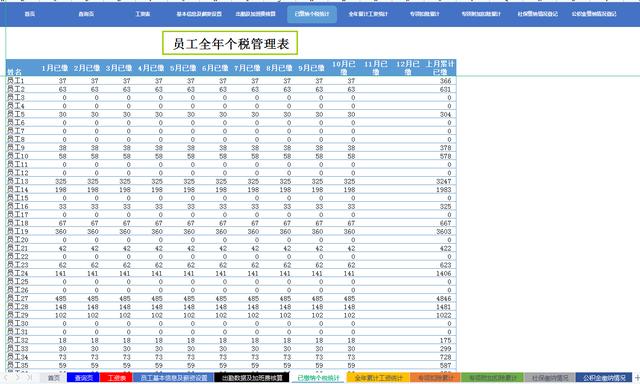This screenshot has width=640, height=384.
Task: Go to 工资表 via top navigation bar
Action: coord(142,14)
